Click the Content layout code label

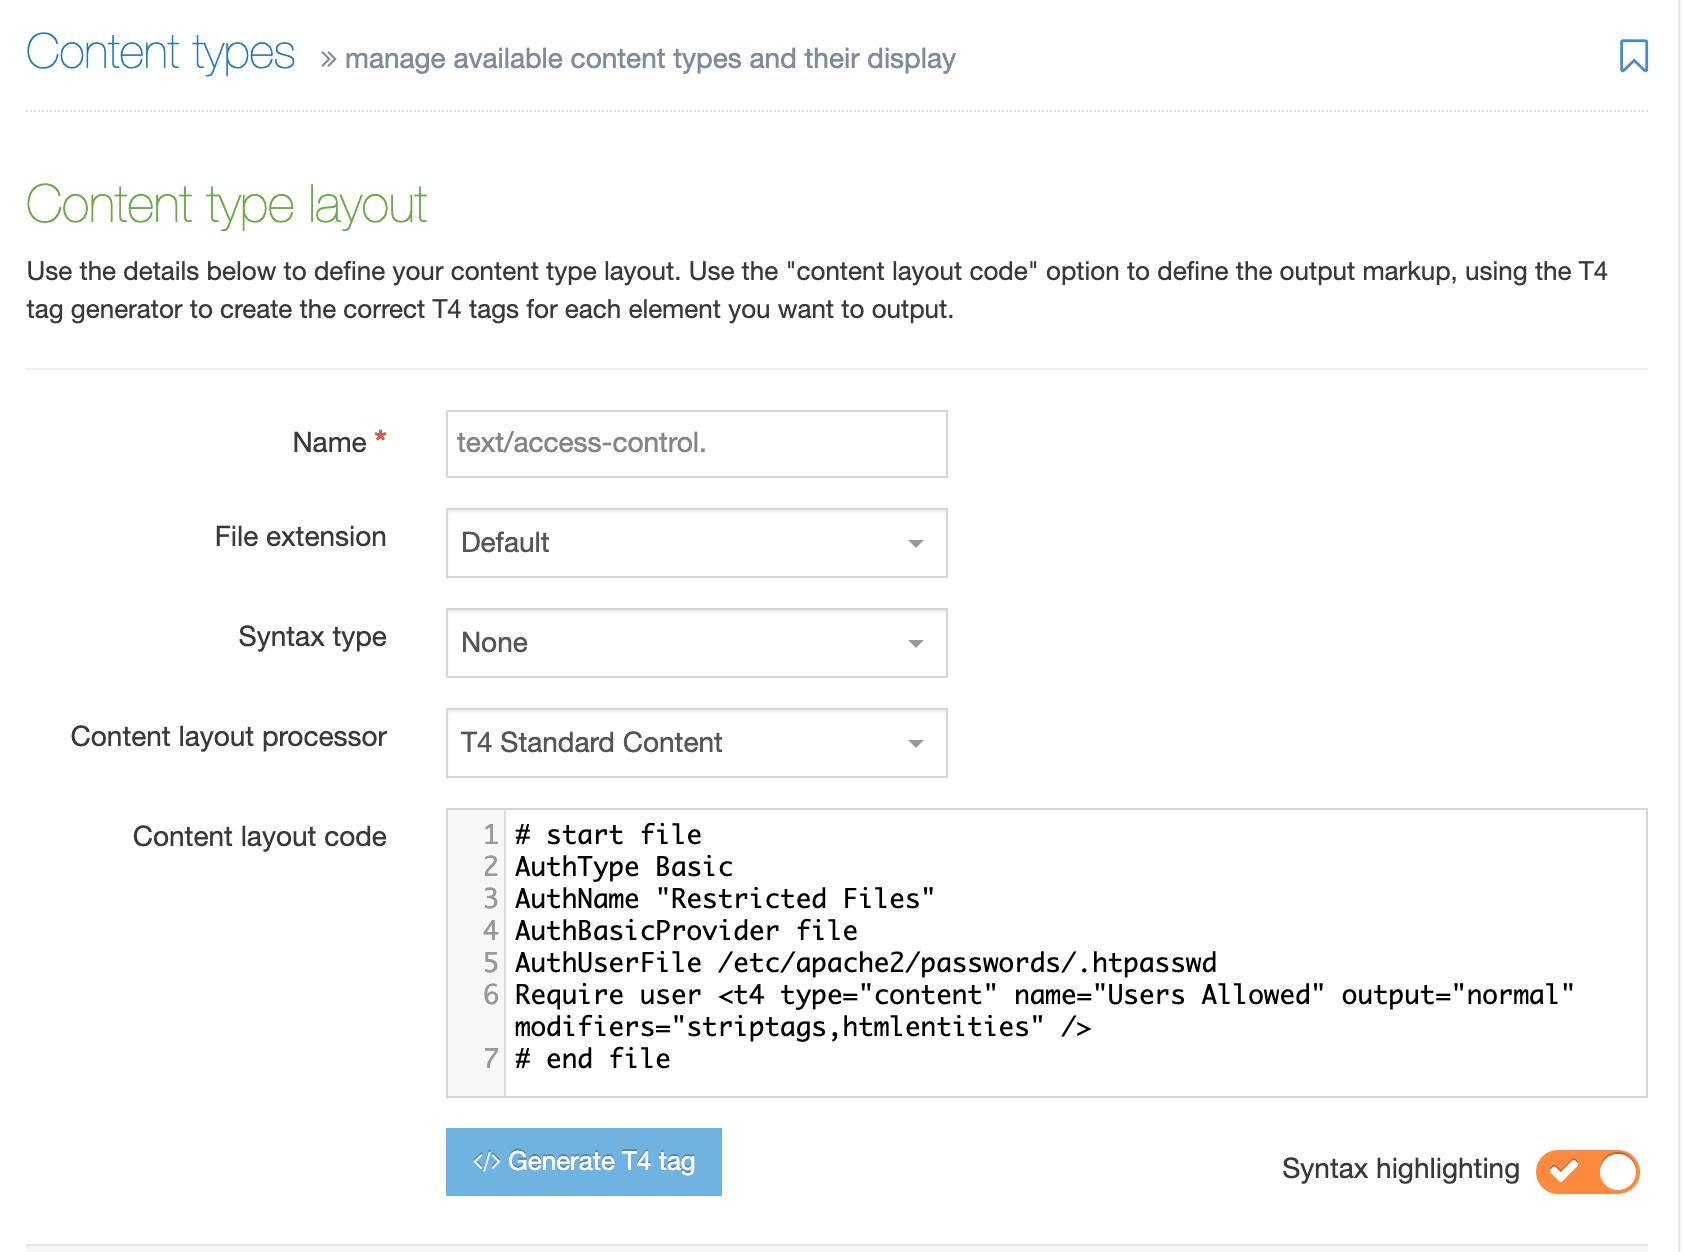259,837
